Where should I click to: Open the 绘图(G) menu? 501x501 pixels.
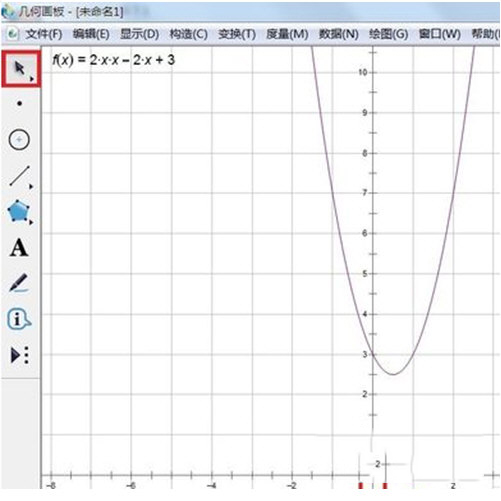coord(388,34)
